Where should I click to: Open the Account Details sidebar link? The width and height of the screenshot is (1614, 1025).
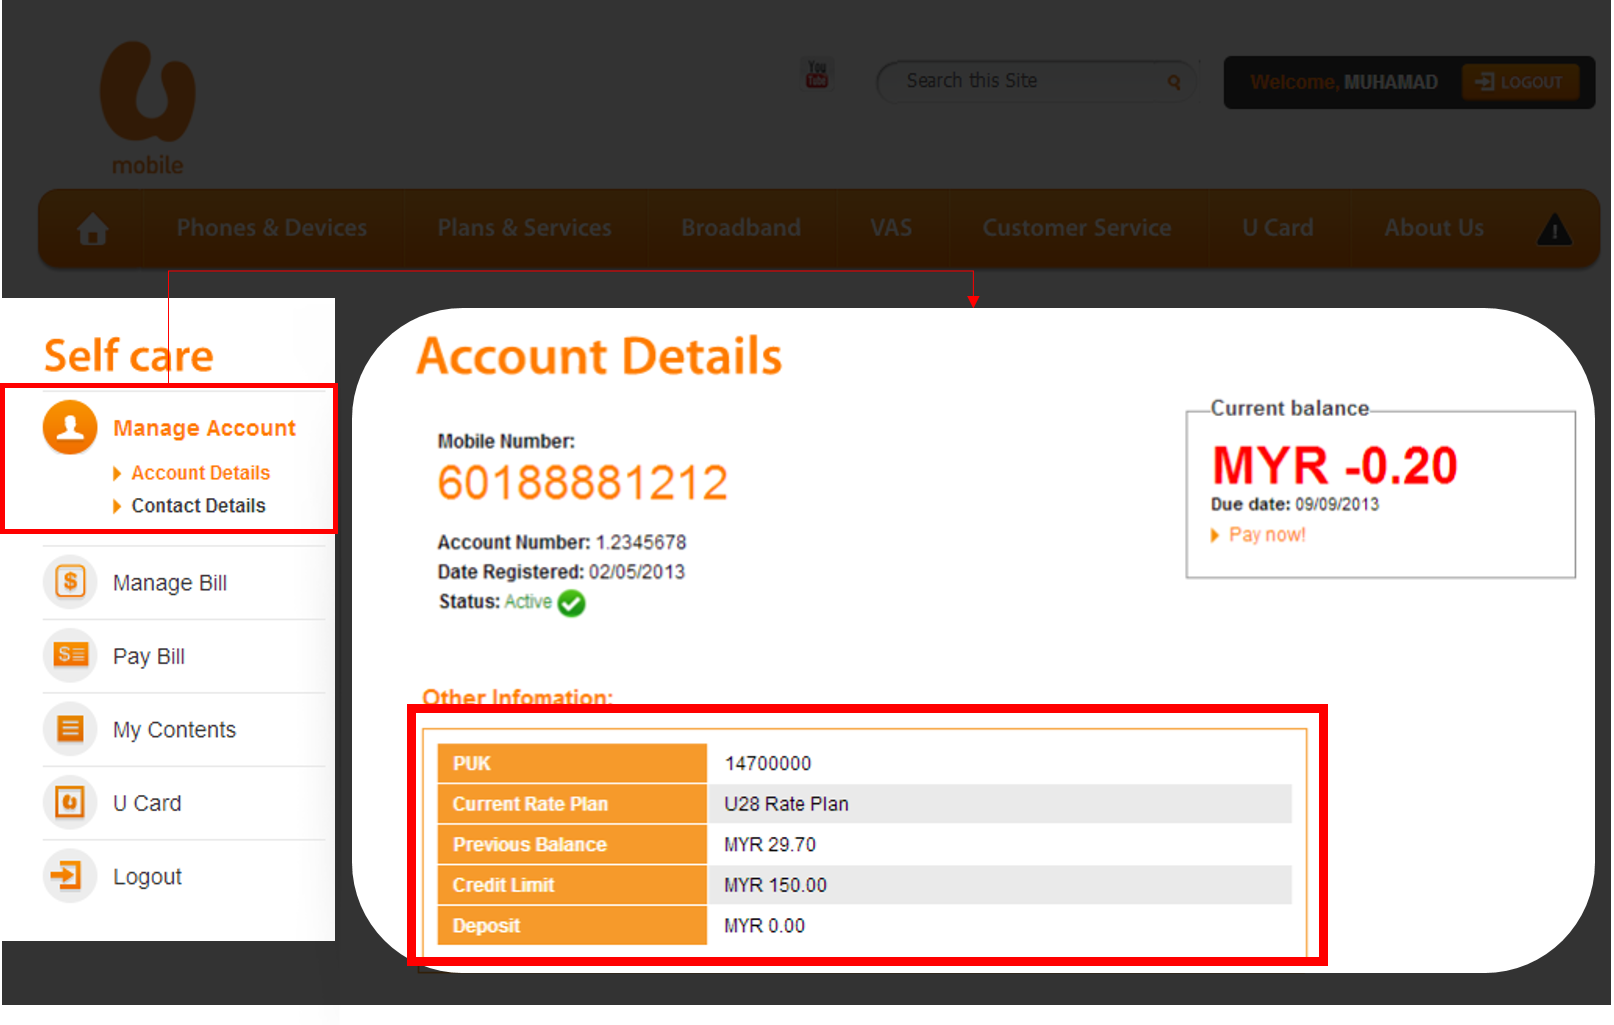pos(201,473)
